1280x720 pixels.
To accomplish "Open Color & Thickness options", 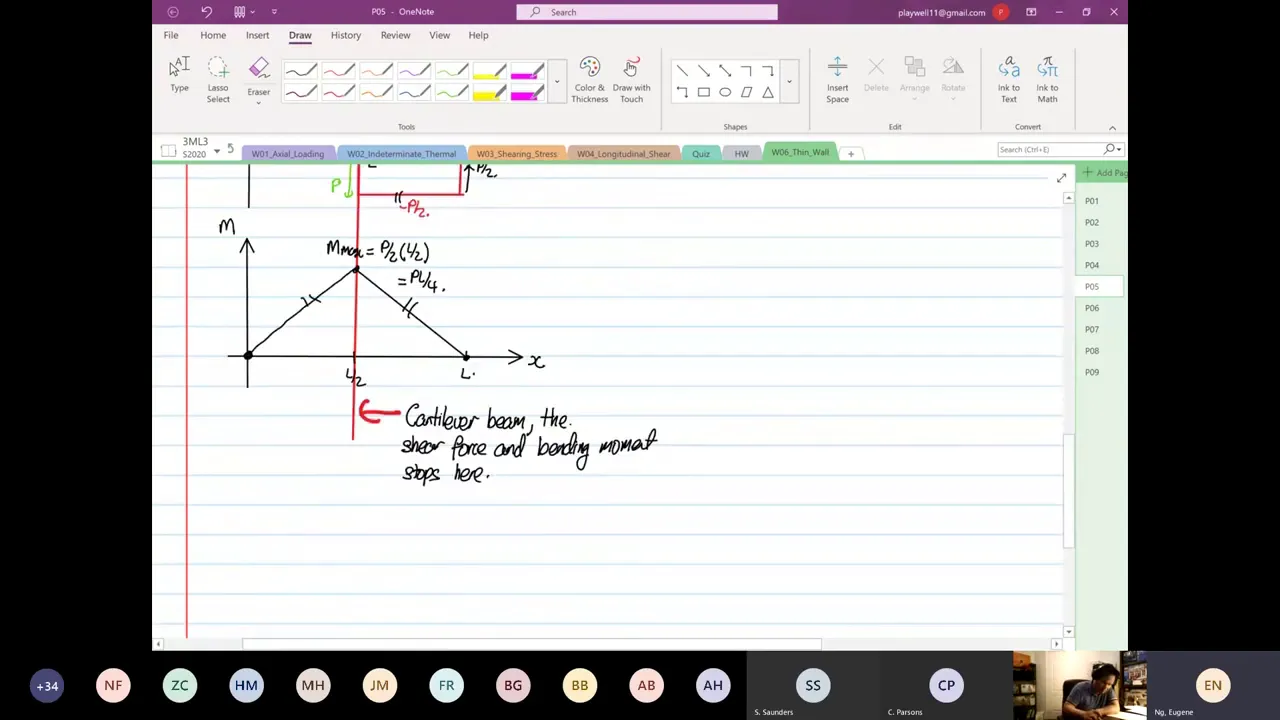I will (x=589, y=80).
